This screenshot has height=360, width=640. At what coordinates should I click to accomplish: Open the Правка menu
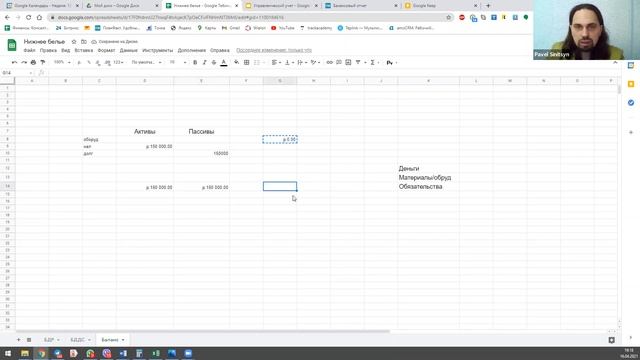pyautogui.click(x=48, y=50)
